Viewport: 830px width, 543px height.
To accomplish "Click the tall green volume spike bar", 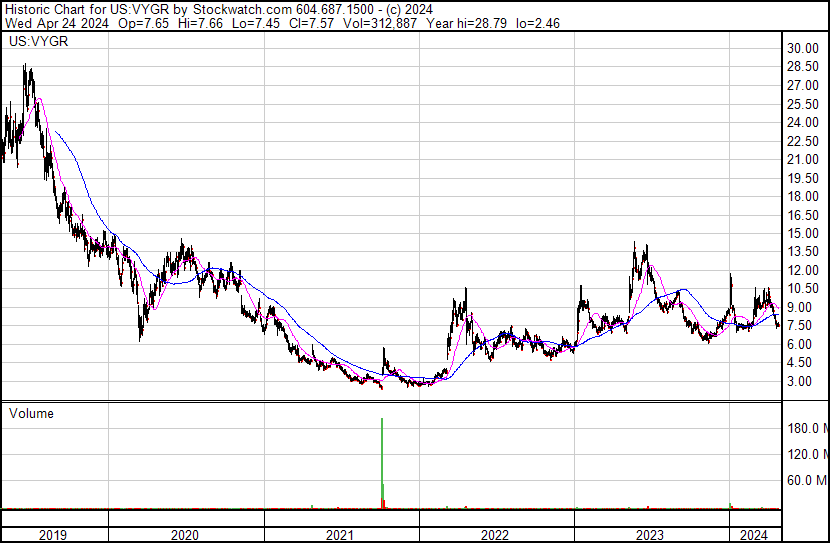I will 382,463.
